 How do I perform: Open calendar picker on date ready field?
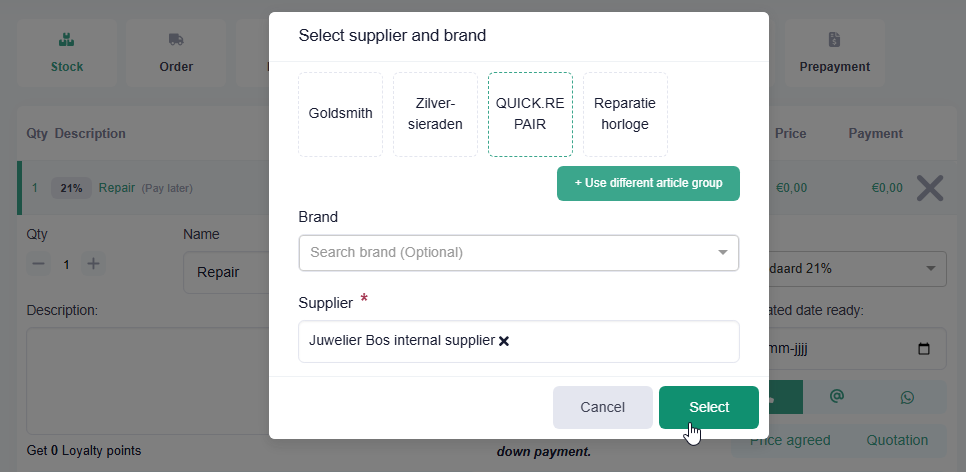(924, 350)
